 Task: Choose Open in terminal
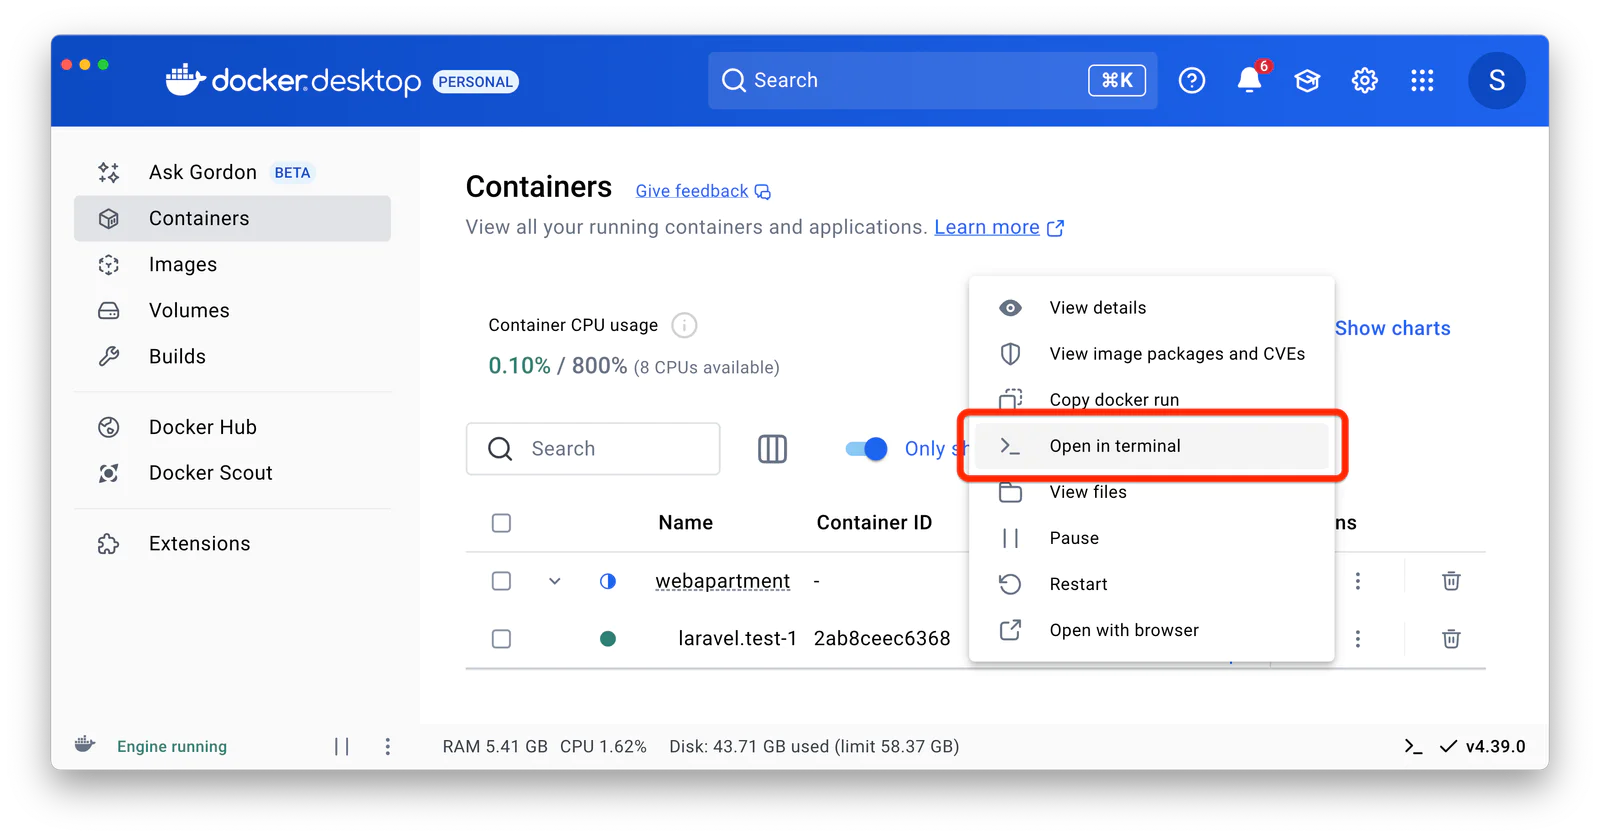(x=1151, y=446)
